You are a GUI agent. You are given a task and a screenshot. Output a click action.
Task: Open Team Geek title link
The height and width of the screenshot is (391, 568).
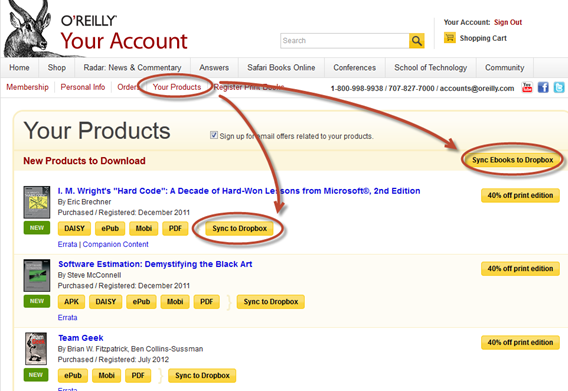[x=81, y=338]
